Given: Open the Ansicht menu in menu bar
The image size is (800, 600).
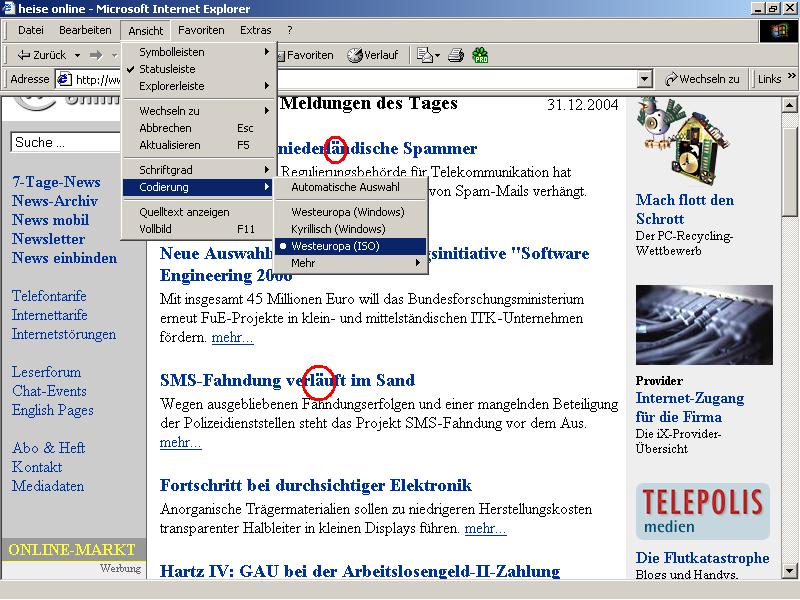Looking at the screenshot, I should (146, 31).
